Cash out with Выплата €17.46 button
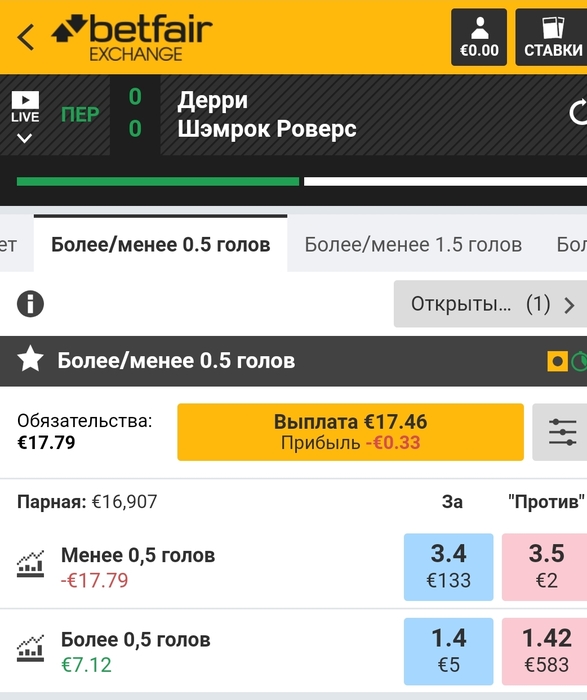587x700 pixels. click(350, 432)
